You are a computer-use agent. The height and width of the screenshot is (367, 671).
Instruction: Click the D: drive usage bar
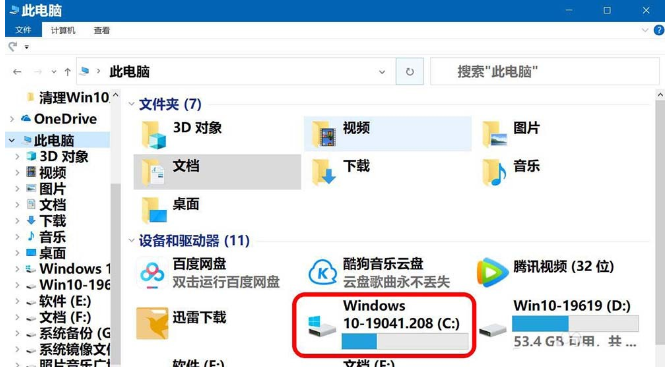tap(575, 323)
